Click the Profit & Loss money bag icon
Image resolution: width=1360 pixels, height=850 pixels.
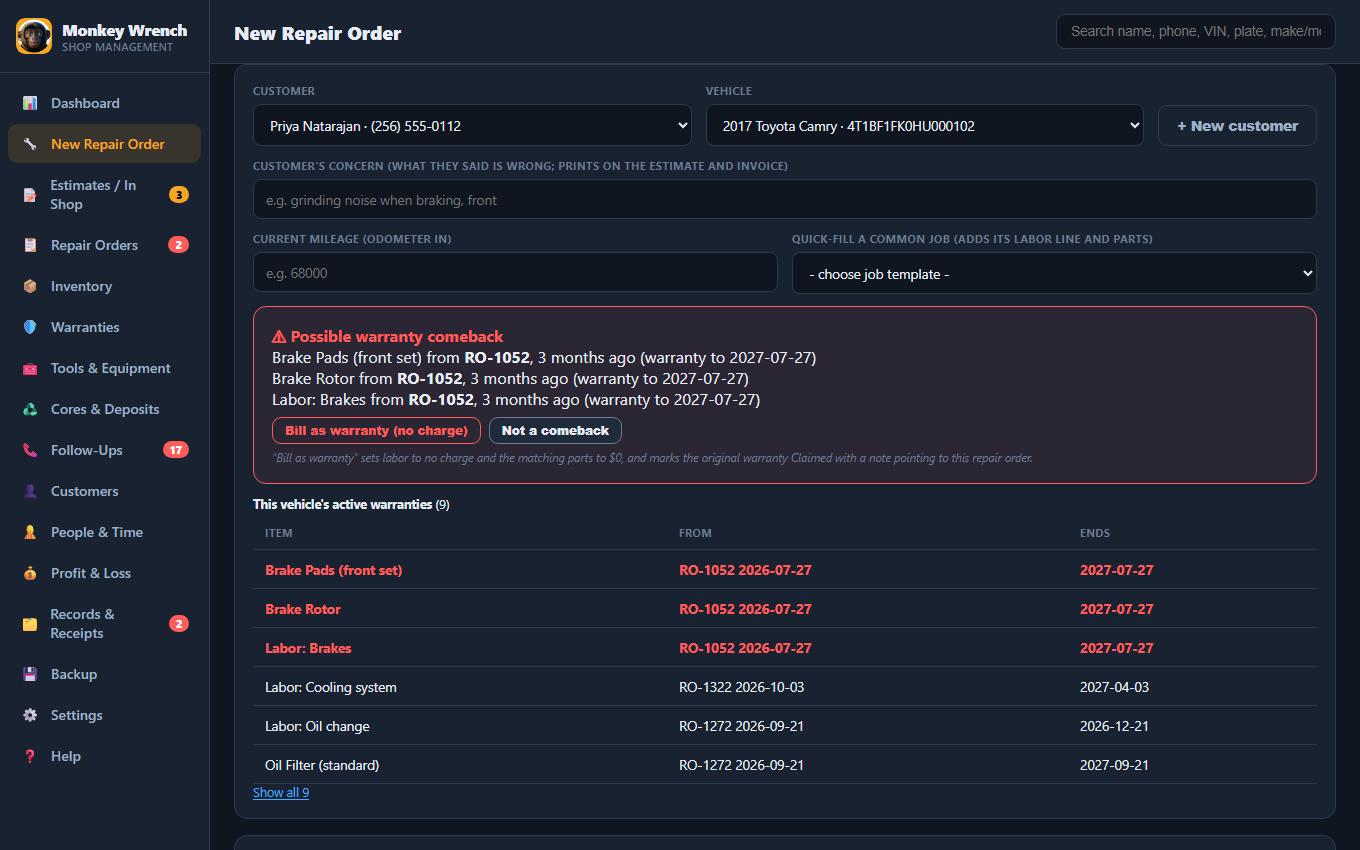point(30,573)
